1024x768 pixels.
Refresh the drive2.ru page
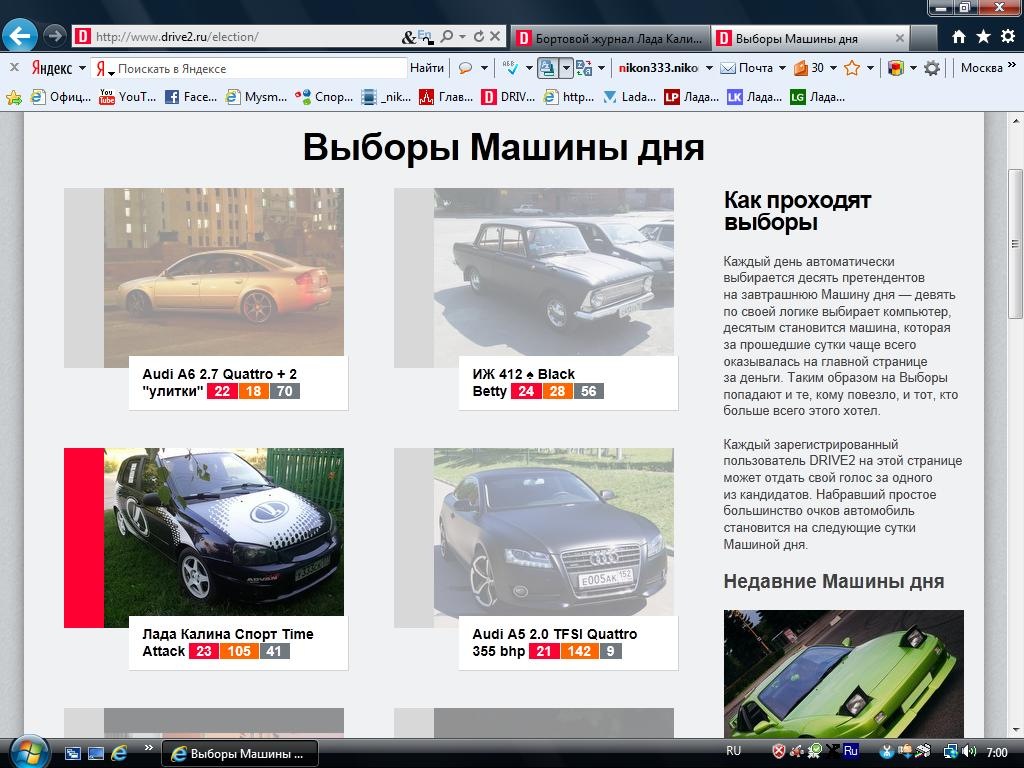(479, 37)
